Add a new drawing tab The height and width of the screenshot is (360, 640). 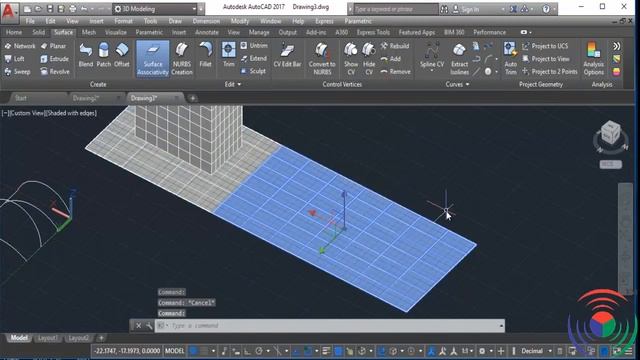[x=193, y=98]
